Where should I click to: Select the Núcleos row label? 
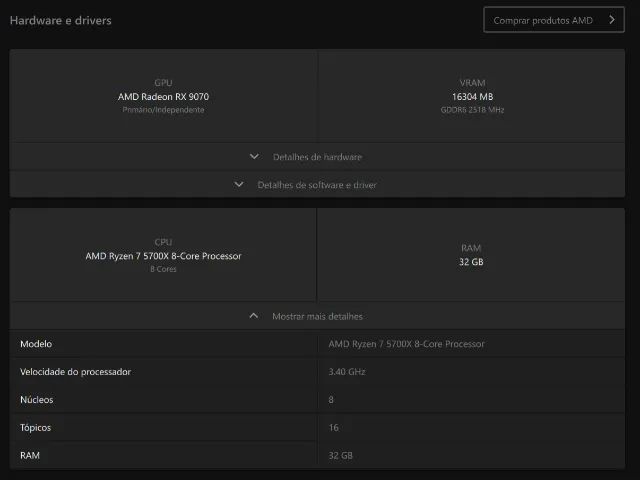click(x=37, y=400)
